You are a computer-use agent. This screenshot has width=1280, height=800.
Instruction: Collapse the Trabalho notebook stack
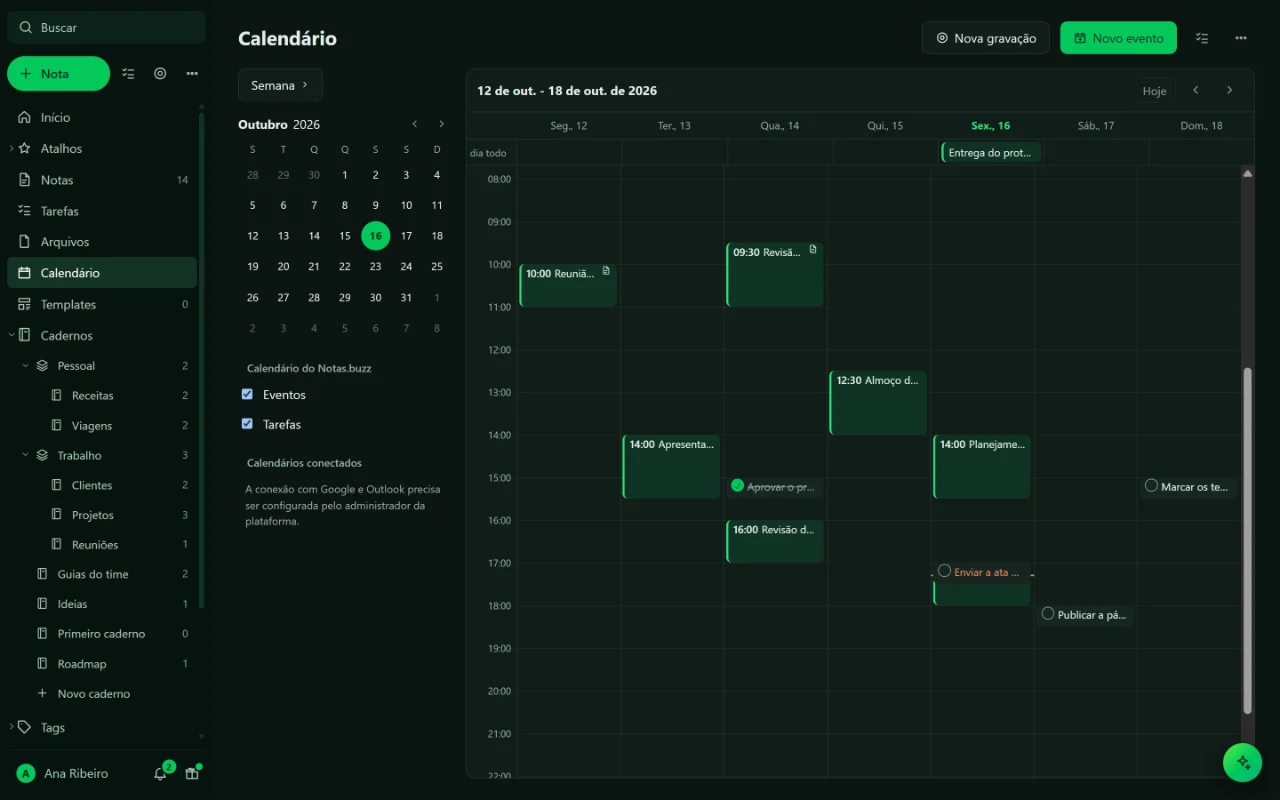26,455
